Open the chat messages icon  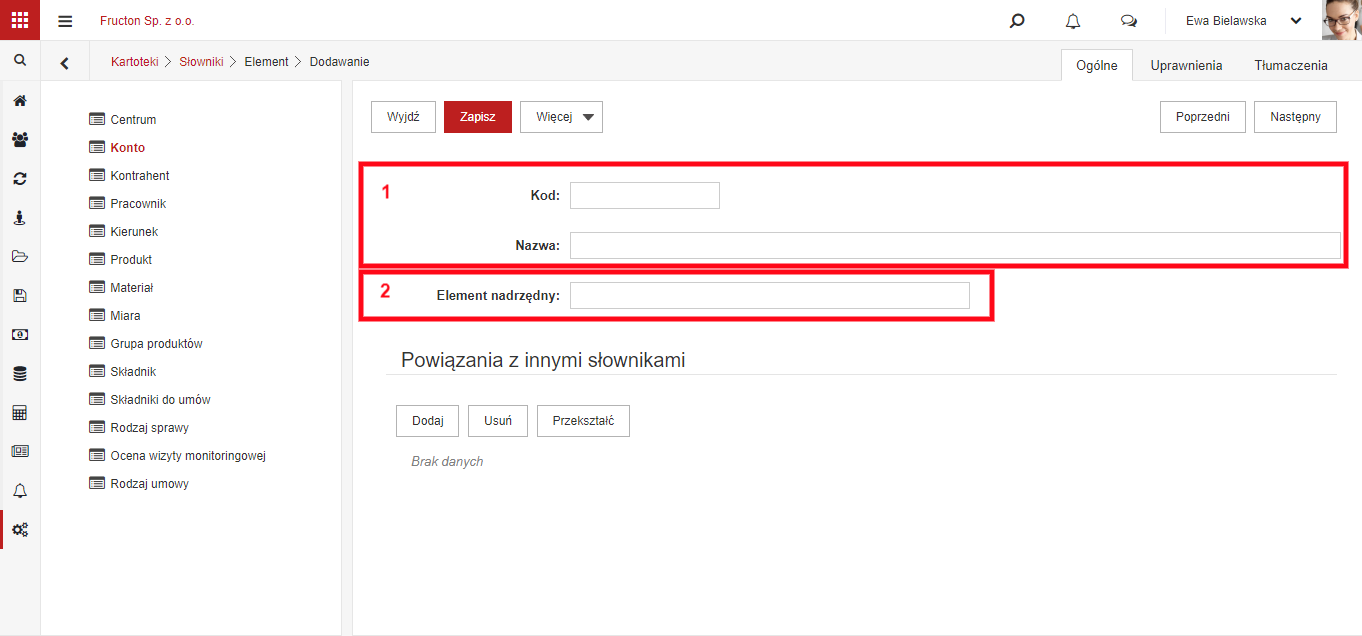coord(1129,21)
